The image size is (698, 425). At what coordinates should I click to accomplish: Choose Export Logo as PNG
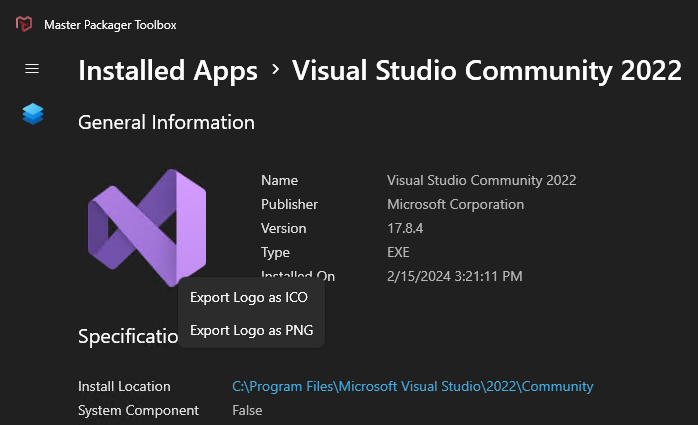point(252,330)
